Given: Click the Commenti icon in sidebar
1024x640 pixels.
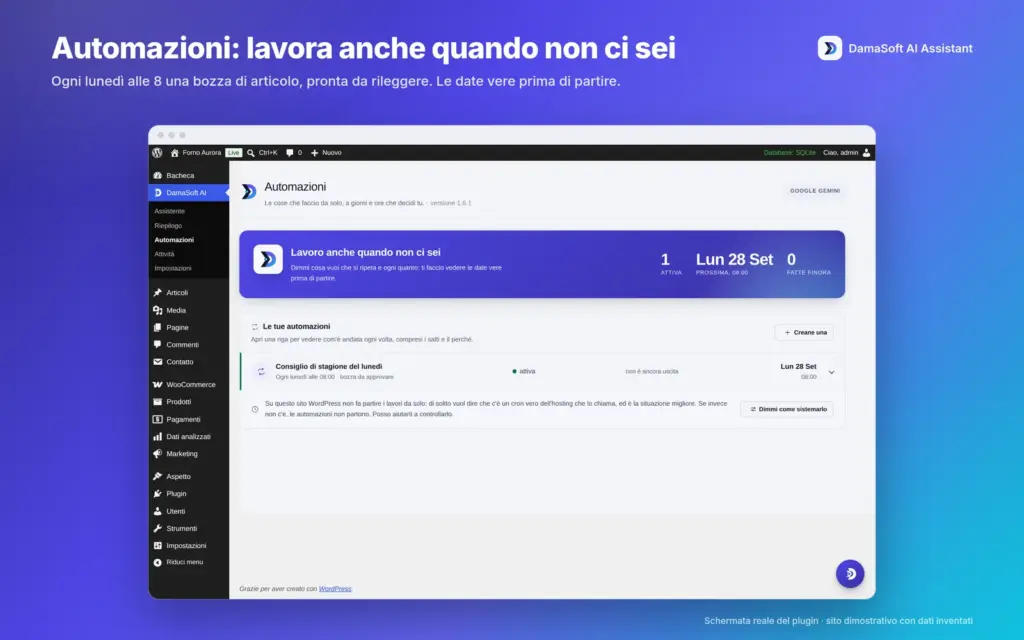Looking at the screenshot, I should [157, 345].
